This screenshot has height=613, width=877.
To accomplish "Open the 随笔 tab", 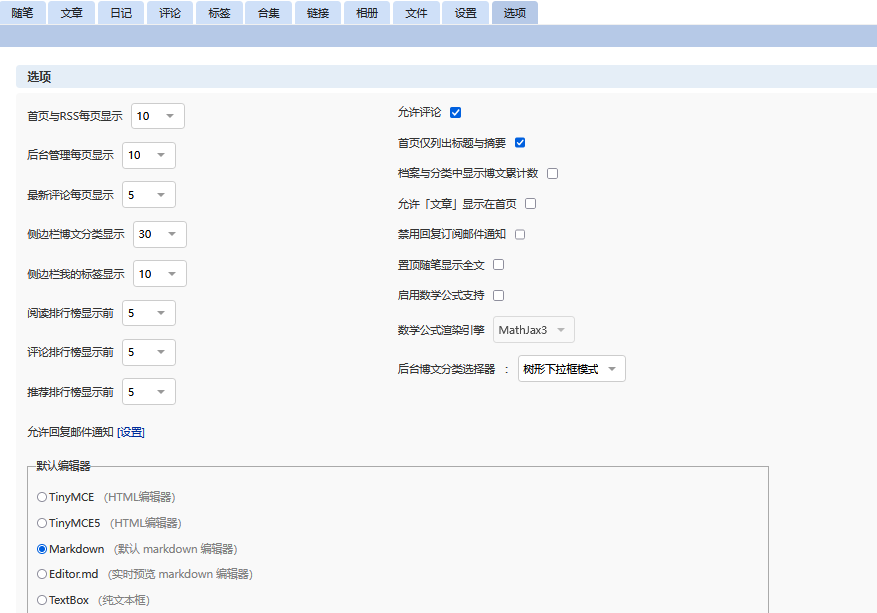I will click(22, 12).
